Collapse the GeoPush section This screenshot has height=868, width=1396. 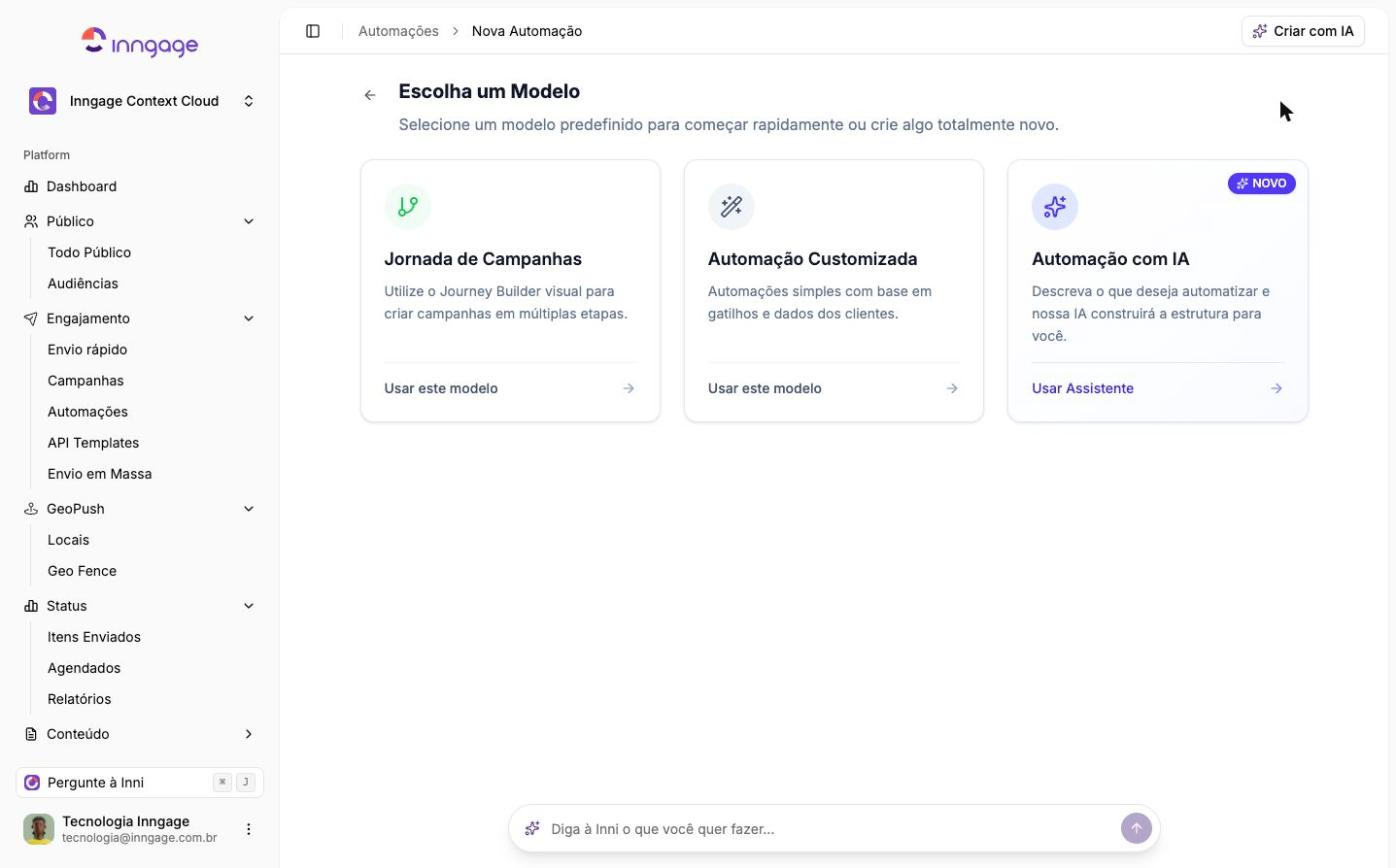[249, 508]
